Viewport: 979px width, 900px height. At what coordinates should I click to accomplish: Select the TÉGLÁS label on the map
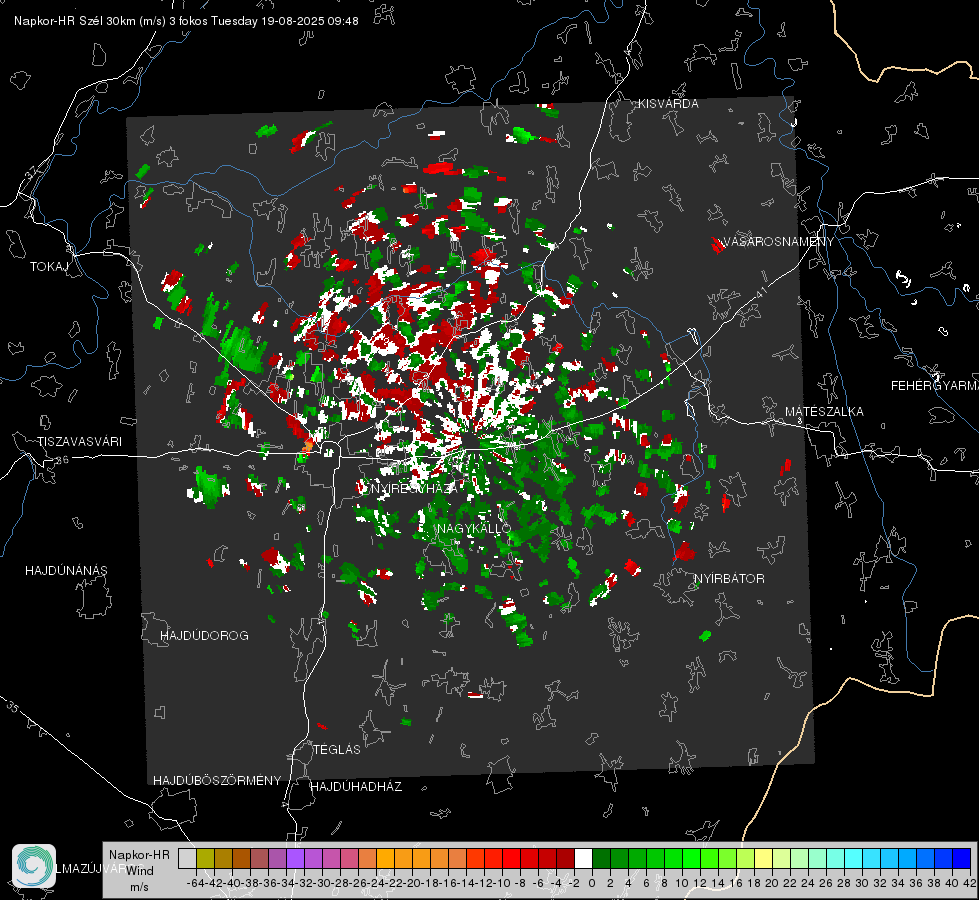[337, 749]
